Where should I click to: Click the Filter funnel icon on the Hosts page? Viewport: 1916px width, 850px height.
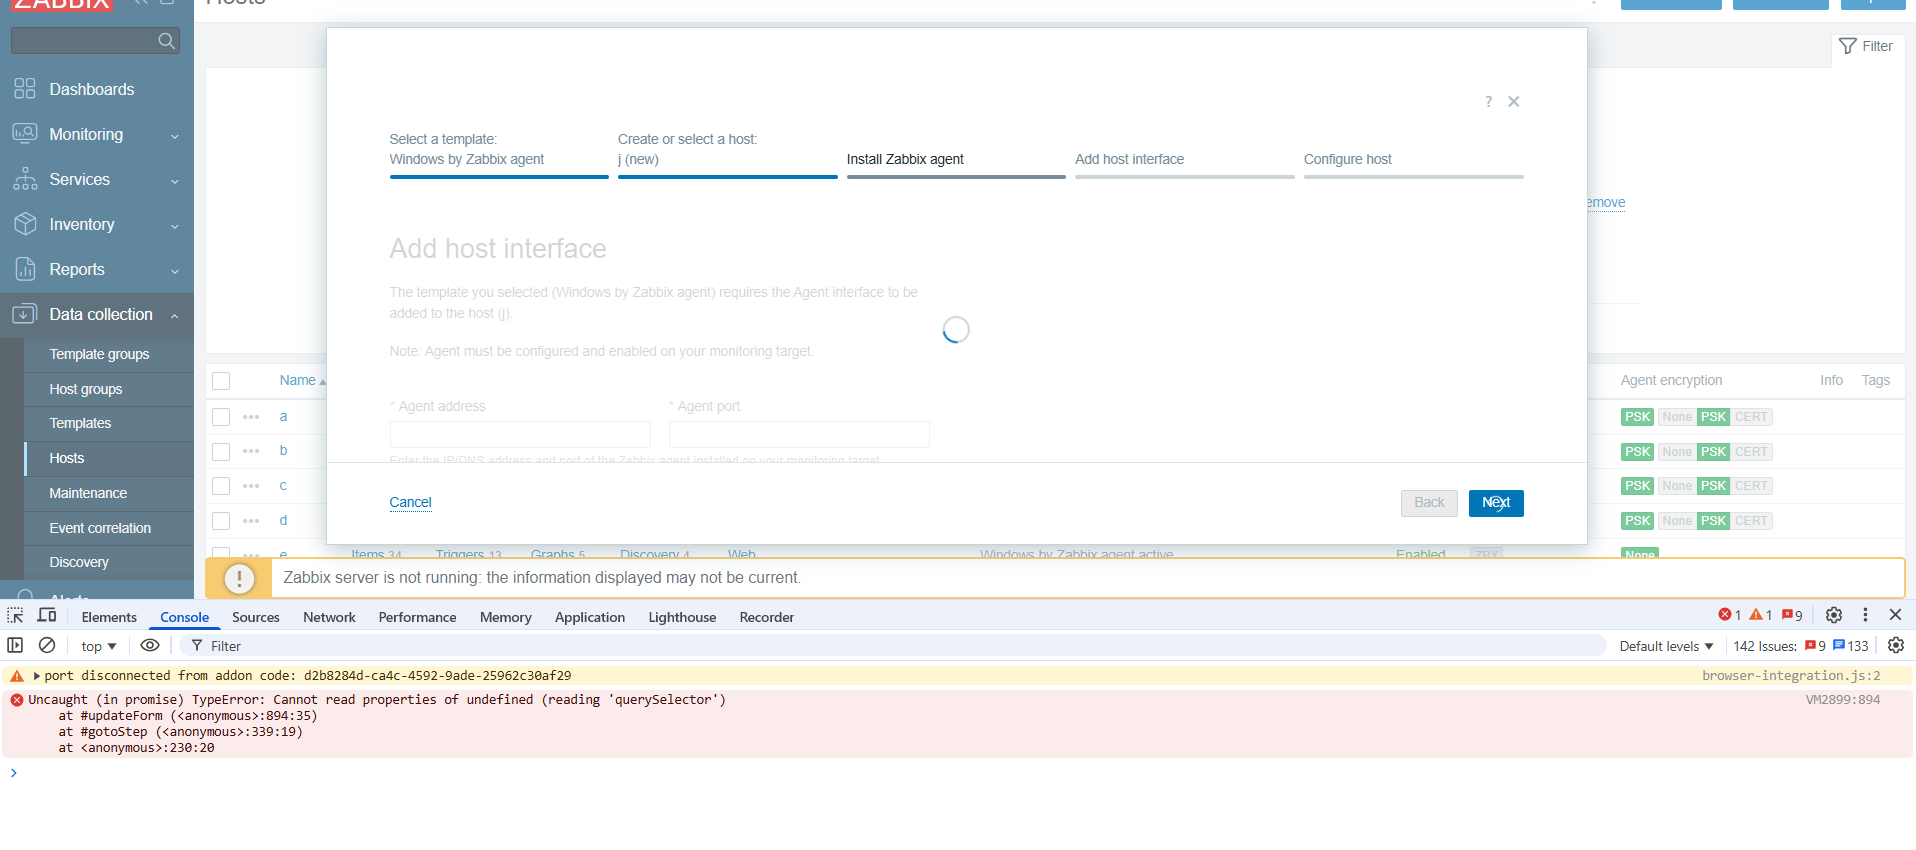coord(1848,46)
